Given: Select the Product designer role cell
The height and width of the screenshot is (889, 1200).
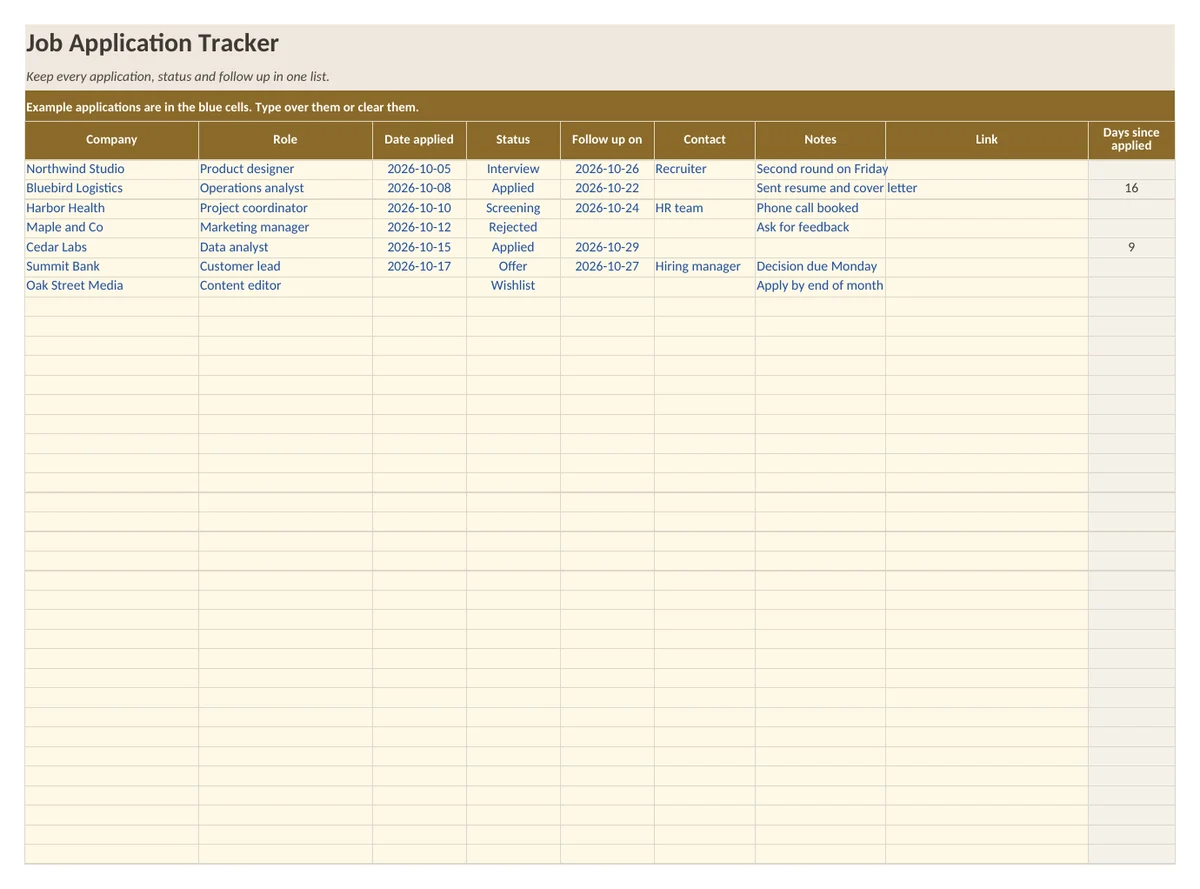Looking at the screenshot, I should pyautogui.click(x=285, y=169).
